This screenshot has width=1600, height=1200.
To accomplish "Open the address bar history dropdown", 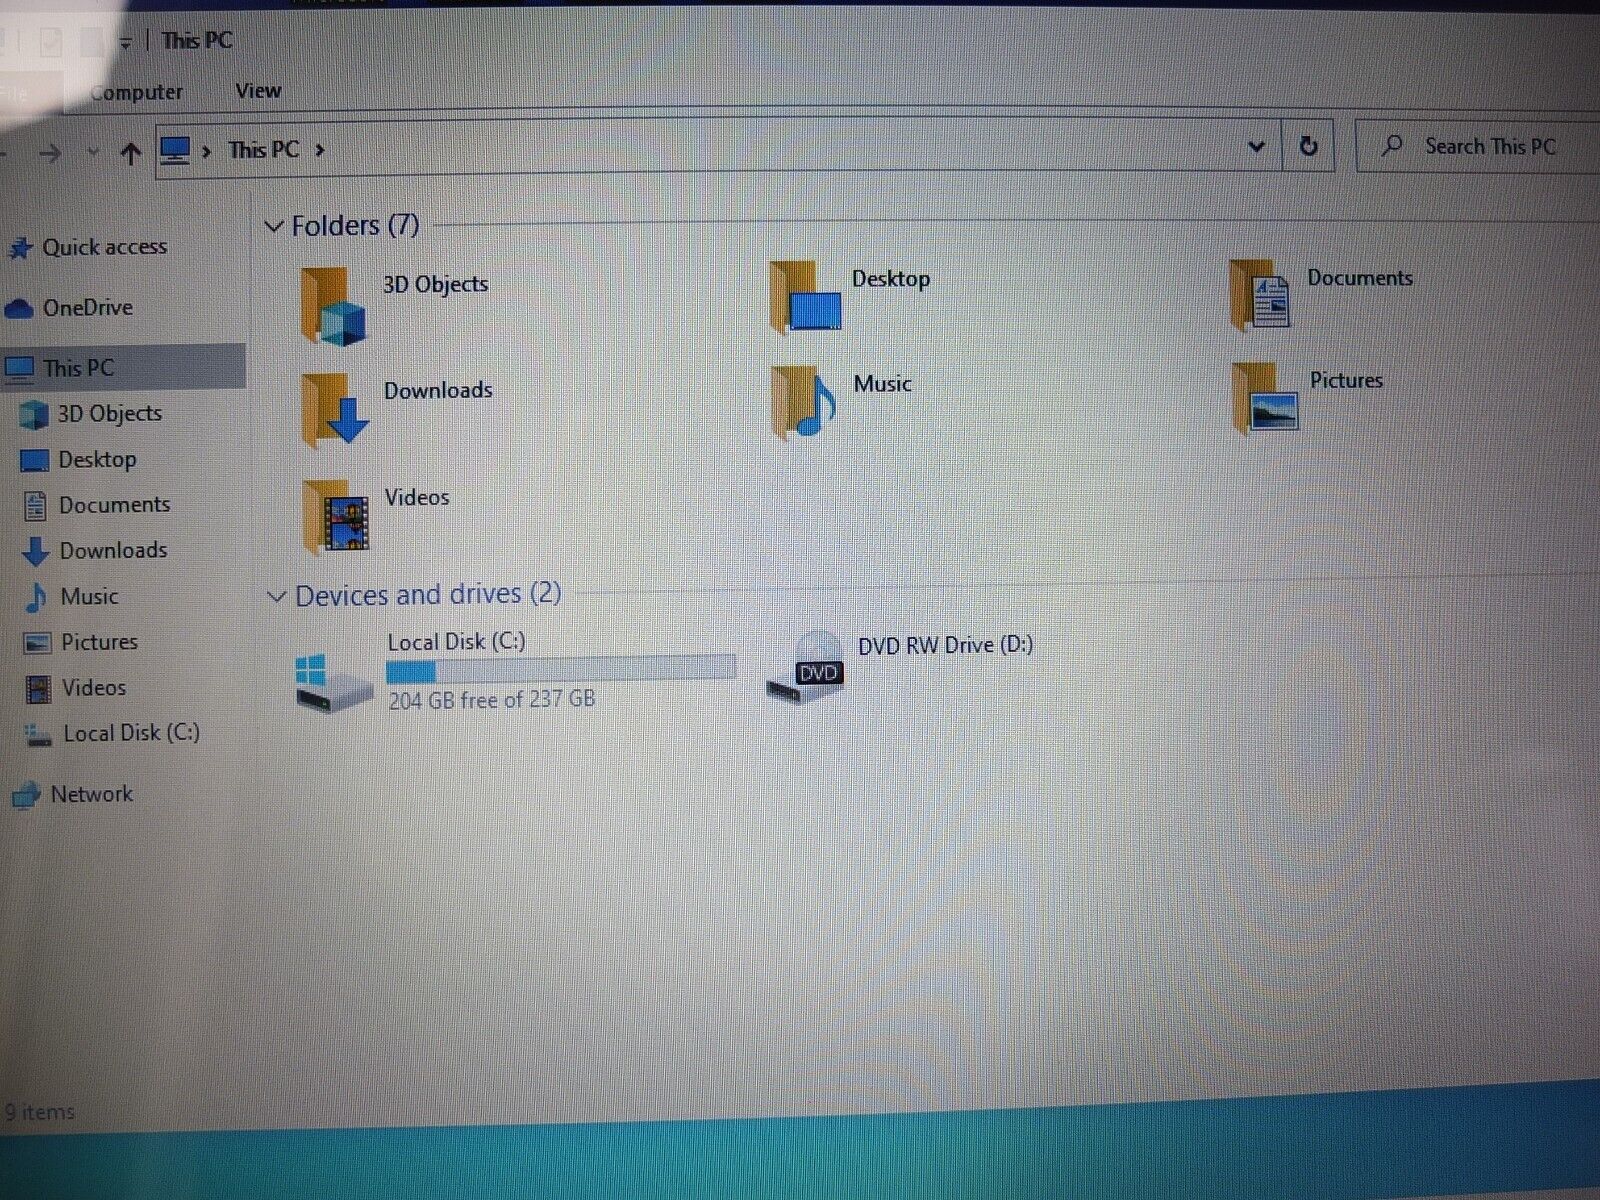I will click(x=1257, y=148).
